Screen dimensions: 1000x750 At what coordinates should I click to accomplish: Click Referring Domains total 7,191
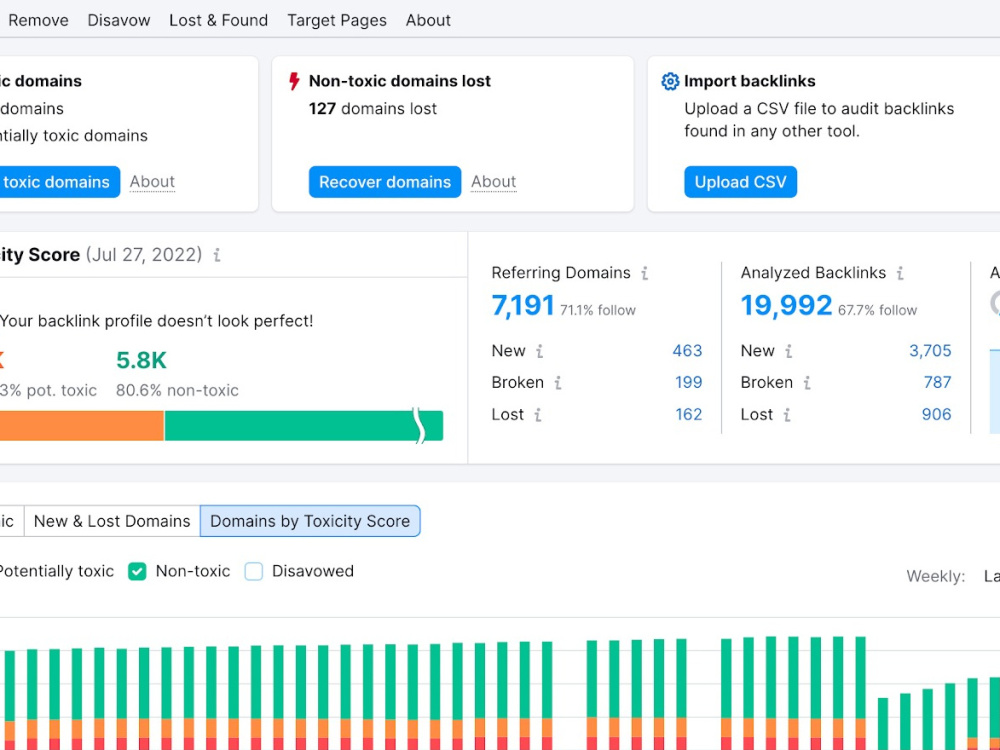point(522,305)
